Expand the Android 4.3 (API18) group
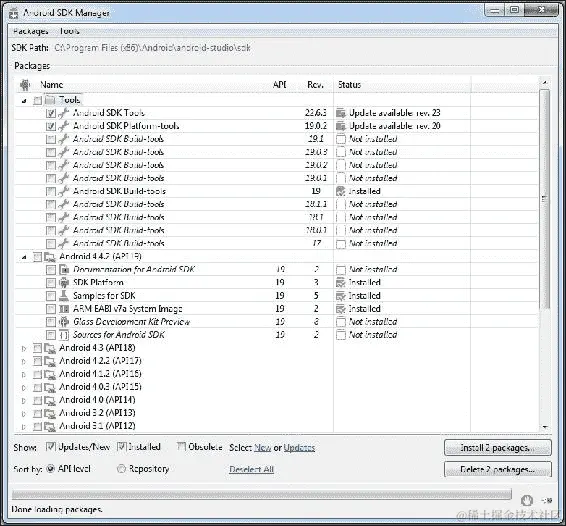This screenshot has width=566, height=526. click(x=24, y=348)
